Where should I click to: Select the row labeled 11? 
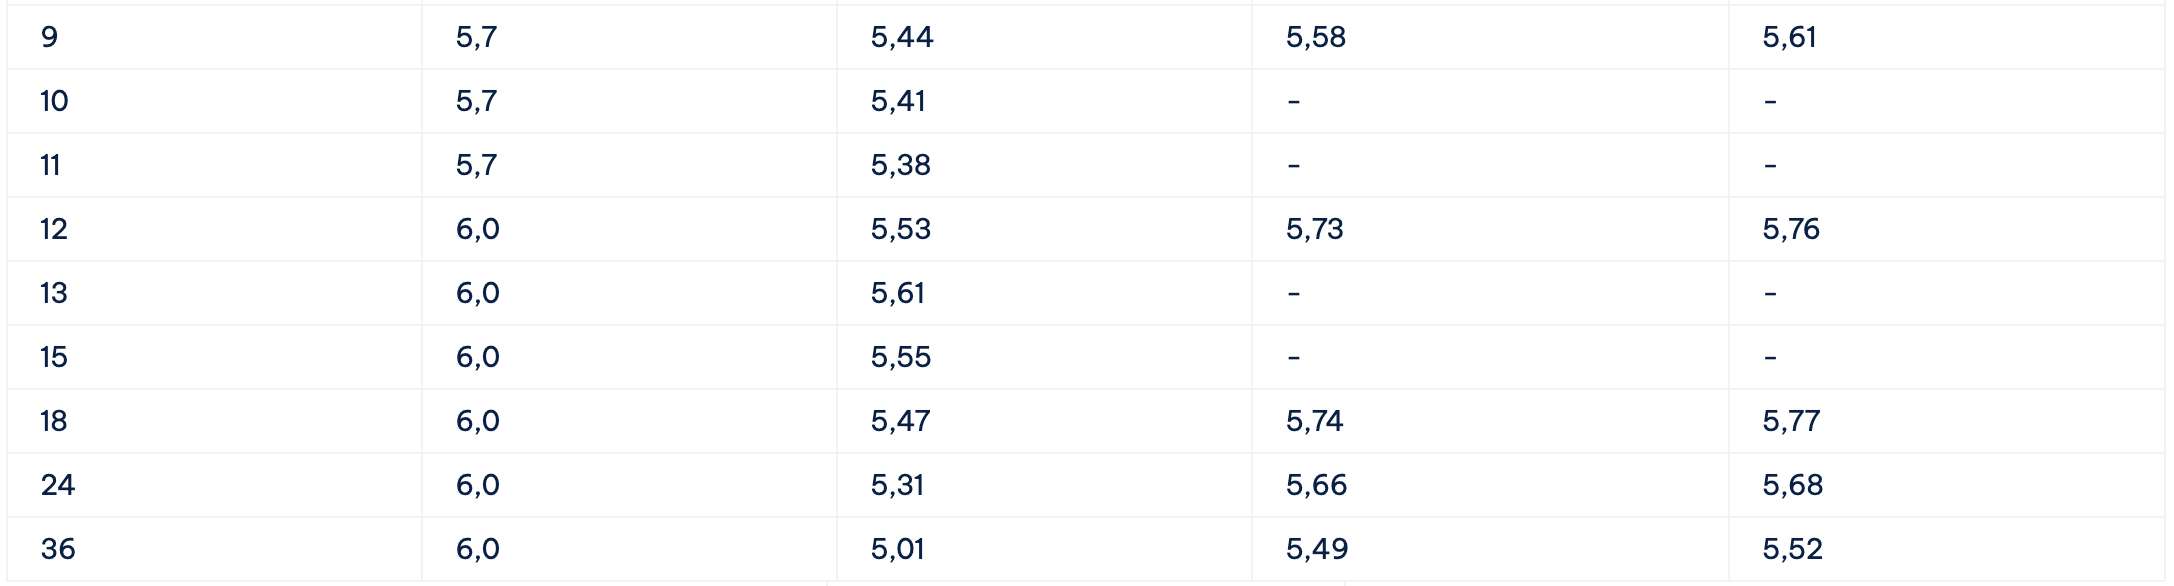pyautogui.click(x=1086, y=165)
